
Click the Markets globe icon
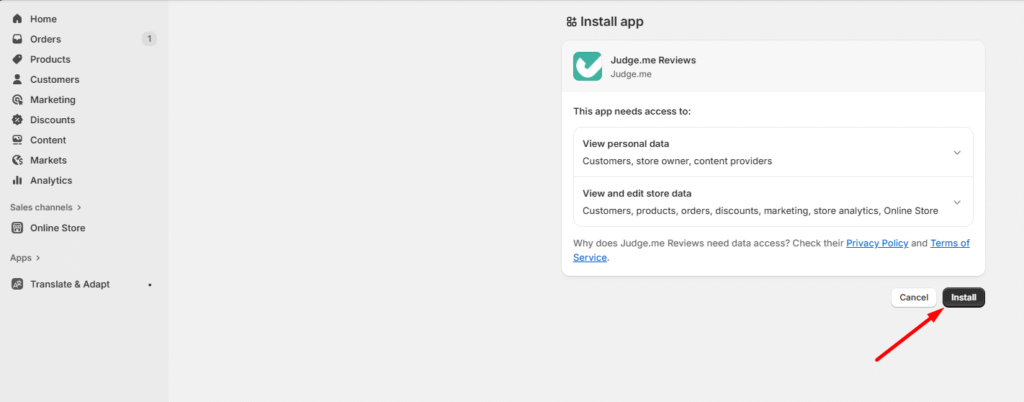(17, 160)
